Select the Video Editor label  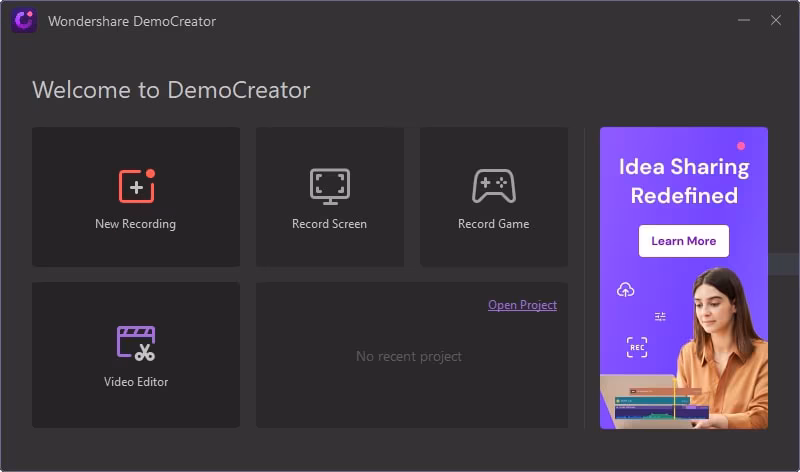(x=136, y=382)
